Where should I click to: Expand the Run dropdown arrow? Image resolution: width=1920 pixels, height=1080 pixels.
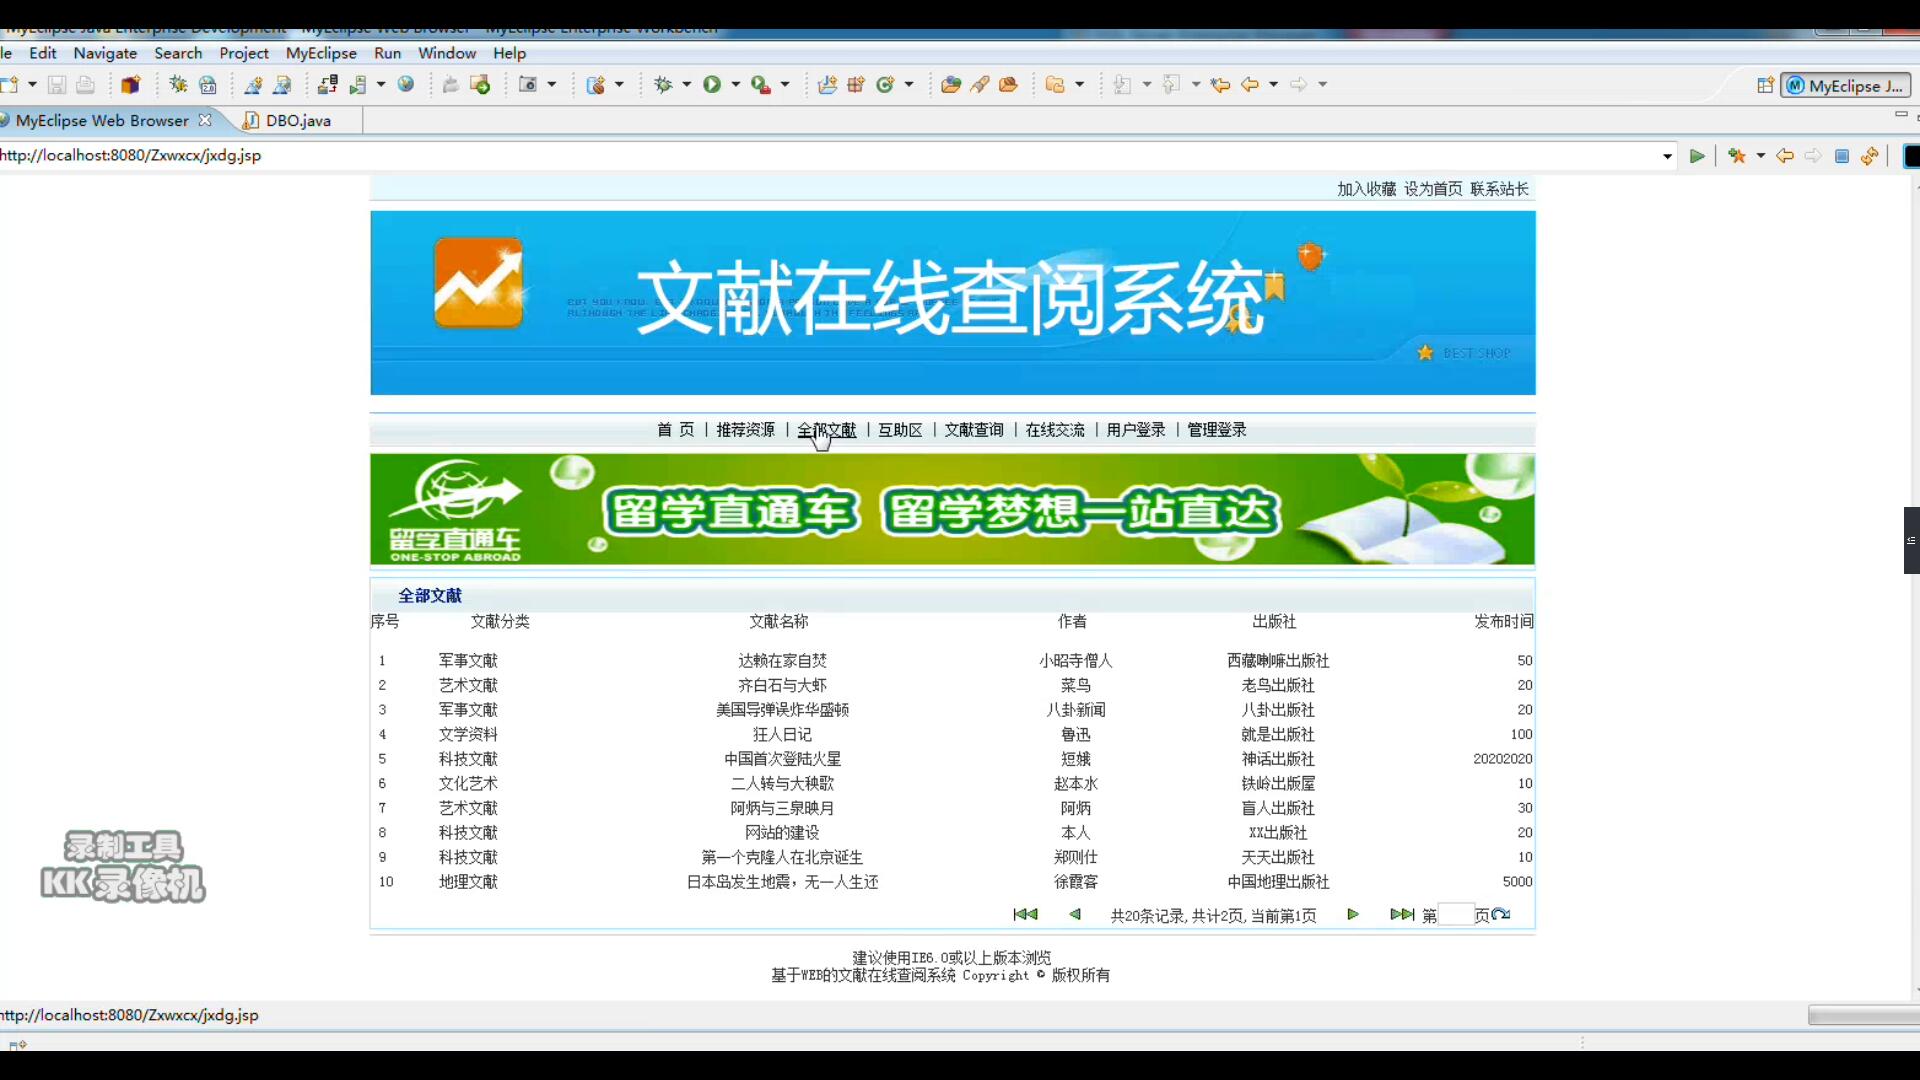click(735, 85)
